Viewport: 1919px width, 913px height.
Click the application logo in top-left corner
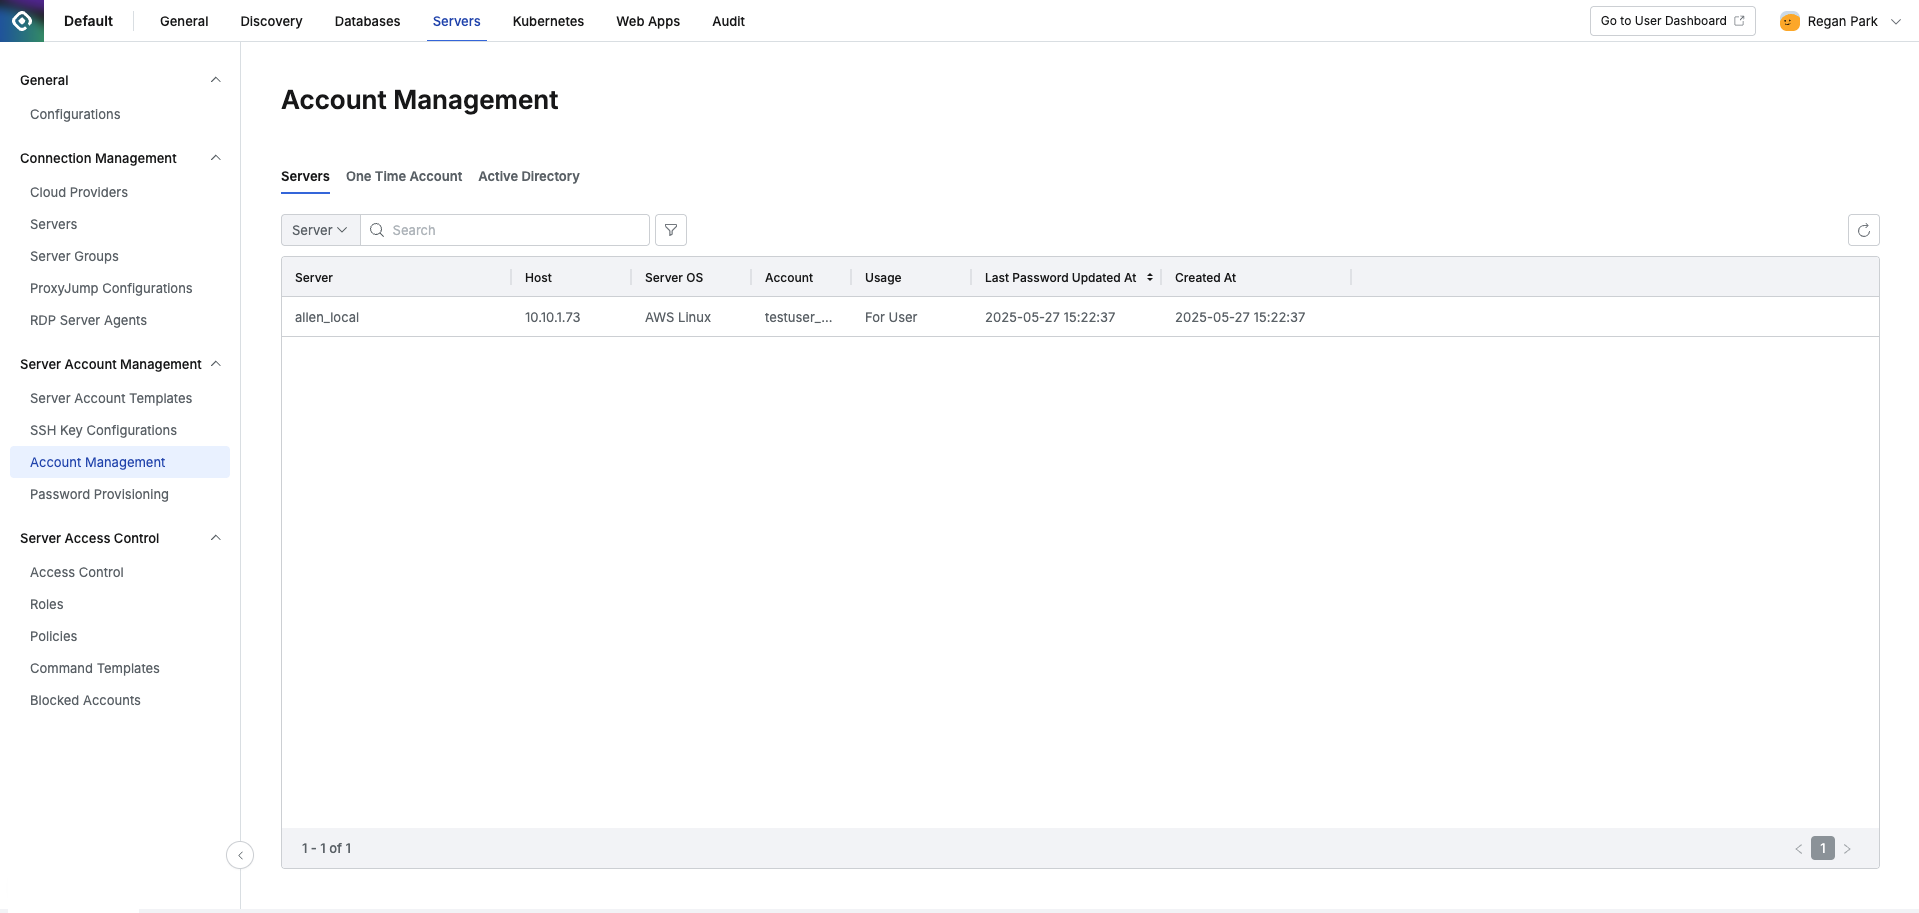22,20
